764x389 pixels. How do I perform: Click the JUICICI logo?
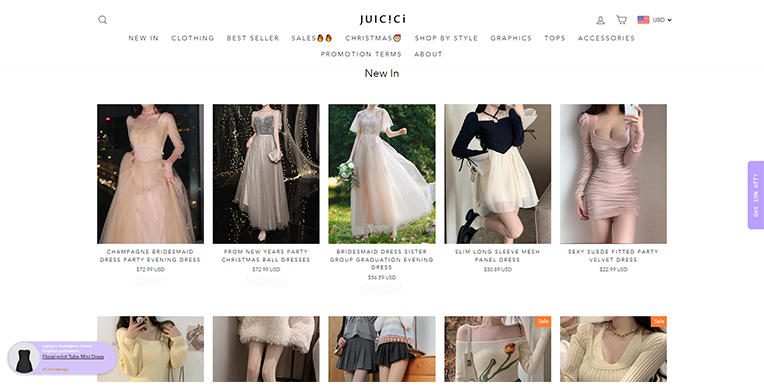[x=382, y=19]
